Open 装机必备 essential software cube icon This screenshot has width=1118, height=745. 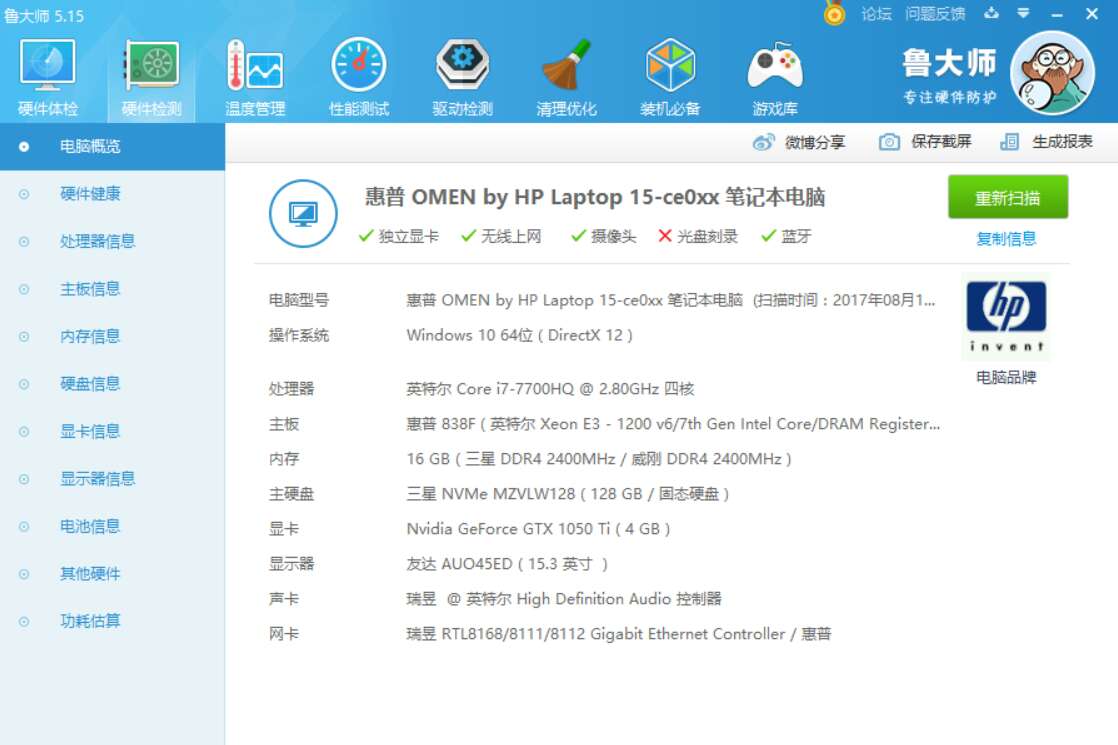click(670, 77)
